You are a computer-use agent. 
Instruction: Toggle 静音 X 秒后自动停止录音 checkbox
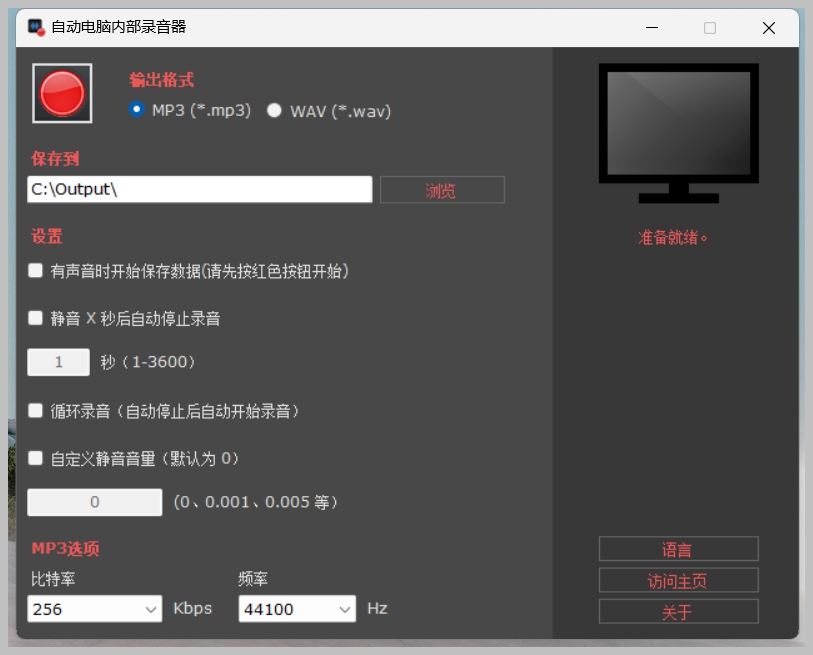[35, 317]
